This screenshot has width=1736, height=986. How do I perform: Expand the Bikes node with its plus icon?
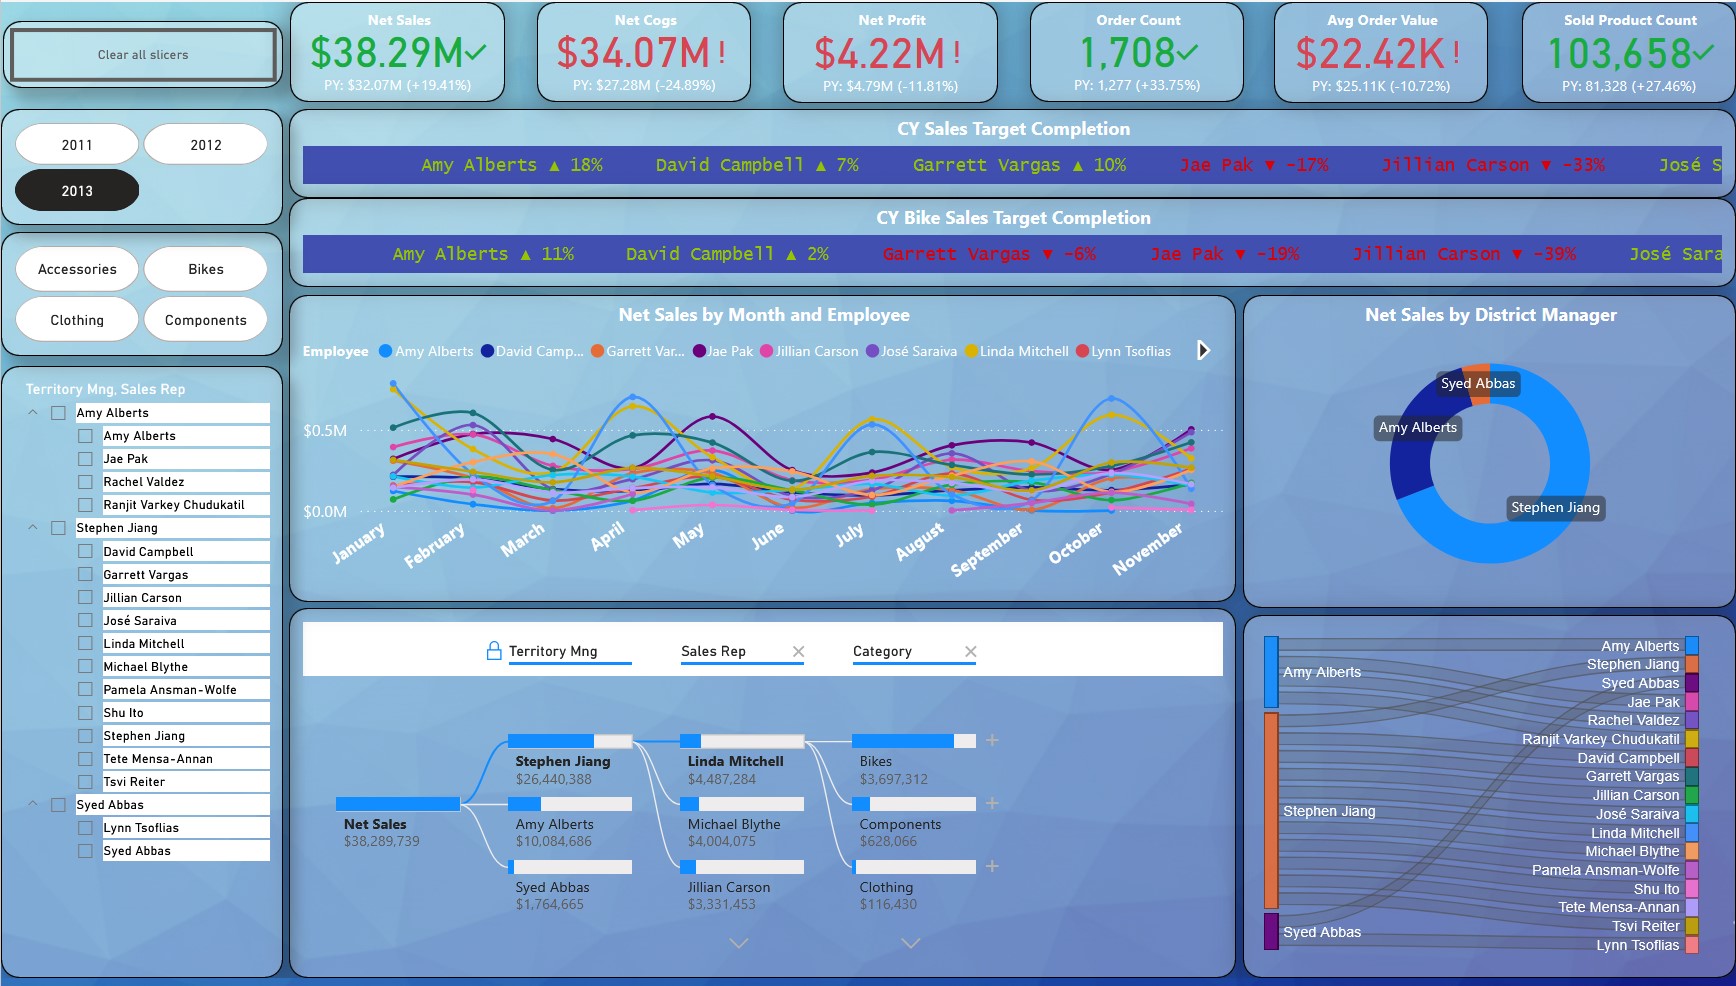(991, 741)
